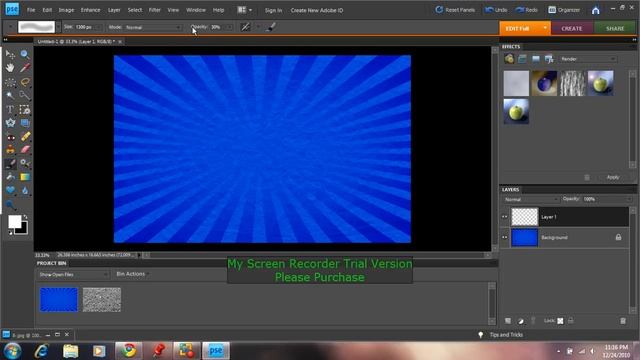Select the Quick Selection tool
640x360 pixels.
25,96
